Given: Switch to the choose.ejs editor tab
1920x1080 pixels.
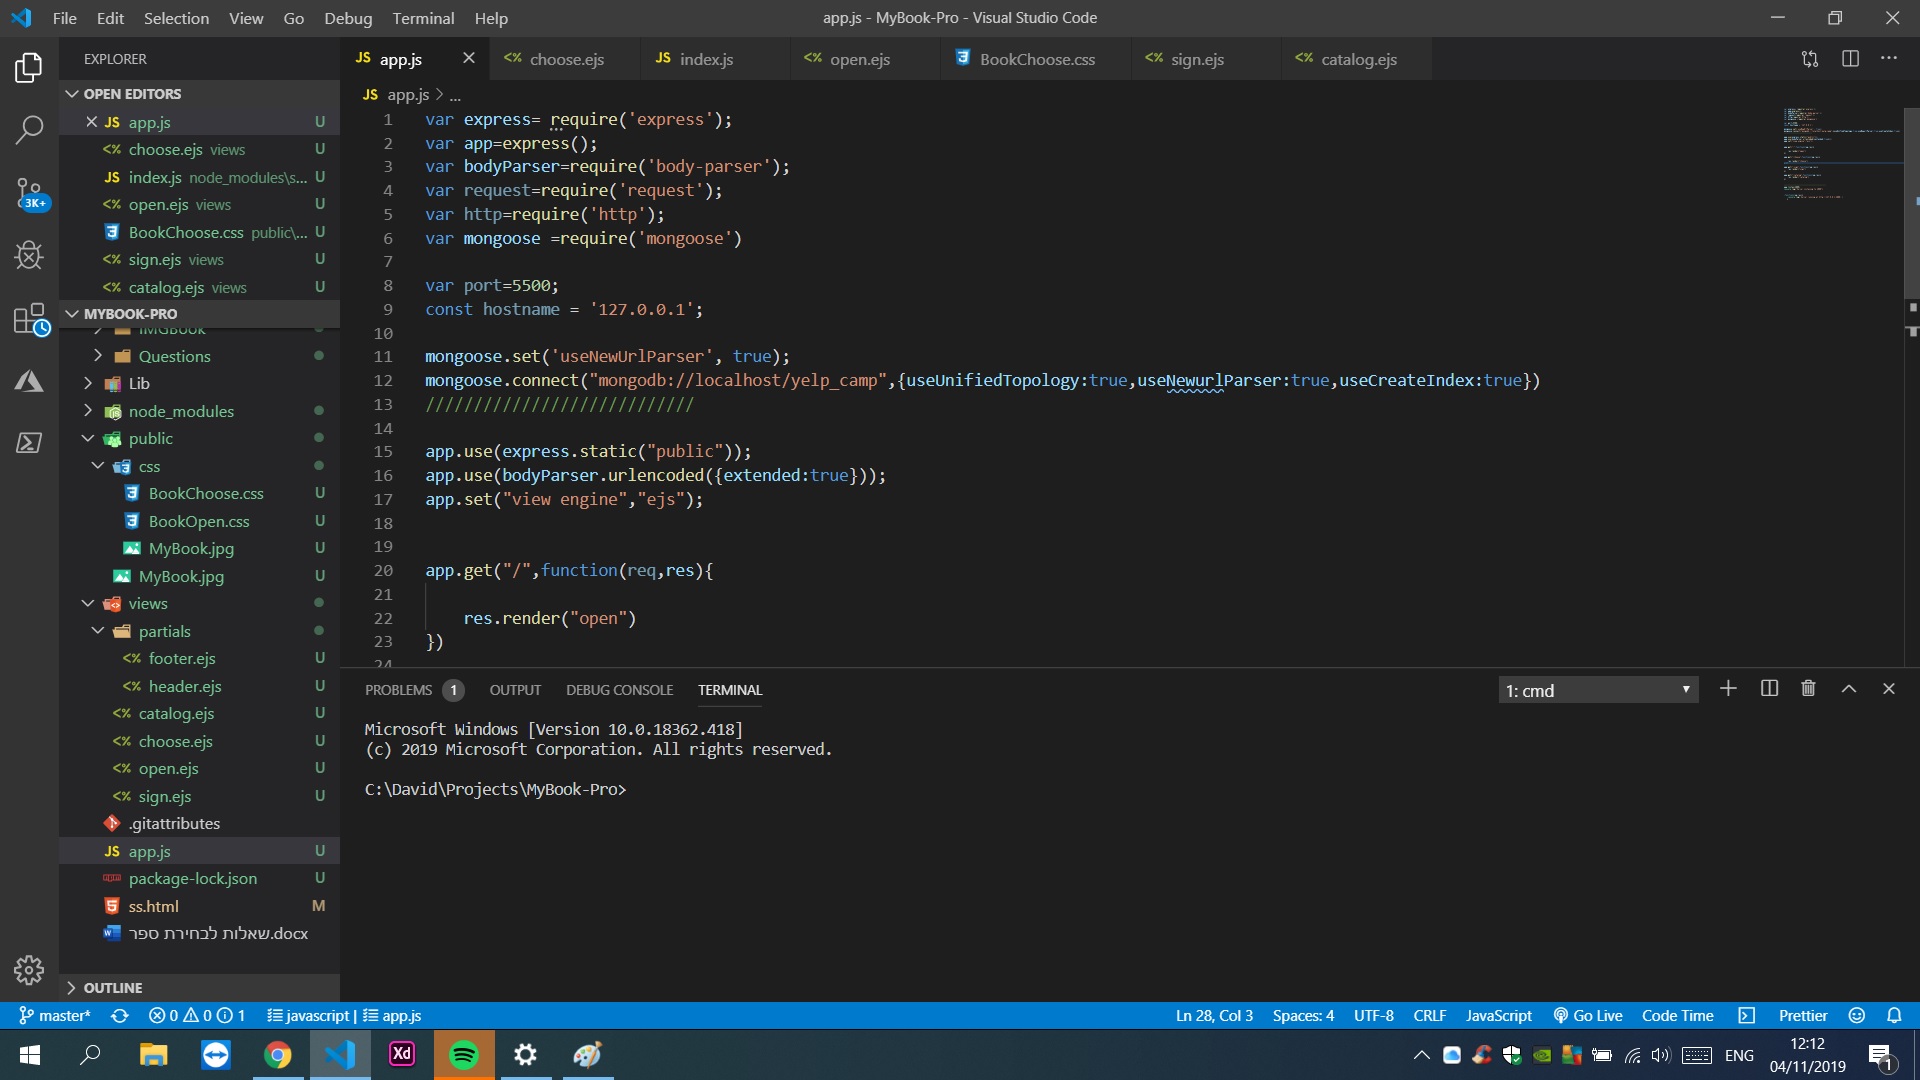Looking at the screenshot, I should pos(565,59).
